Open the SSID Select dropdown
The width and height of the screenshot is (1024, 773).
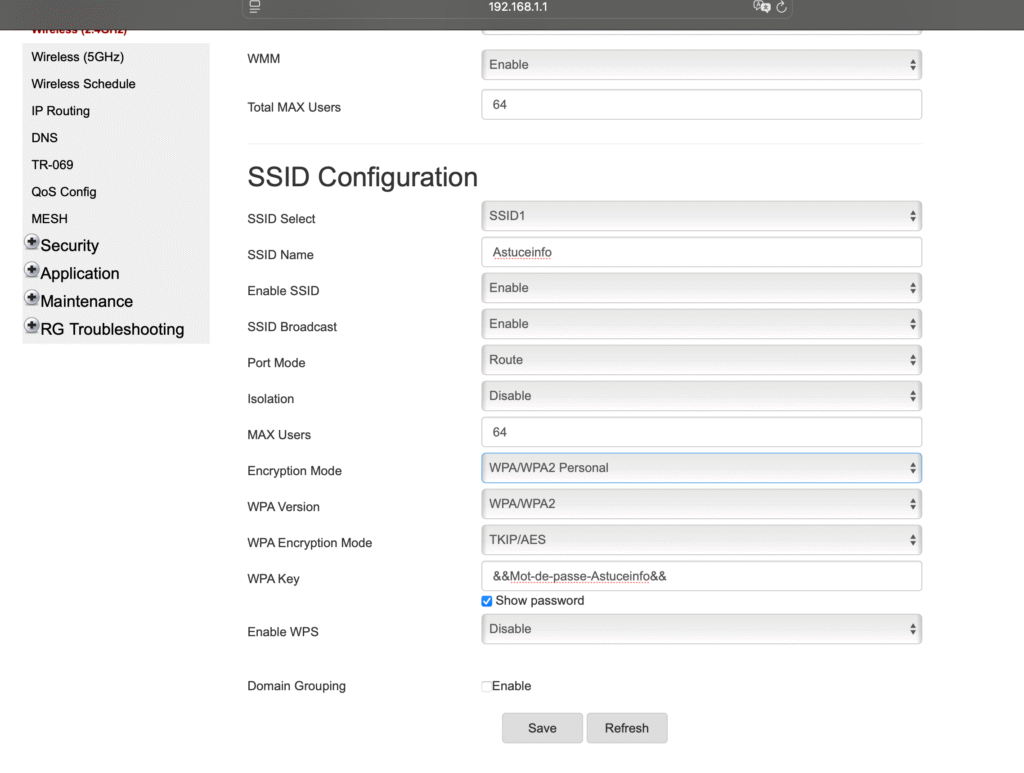click(701, 216)
